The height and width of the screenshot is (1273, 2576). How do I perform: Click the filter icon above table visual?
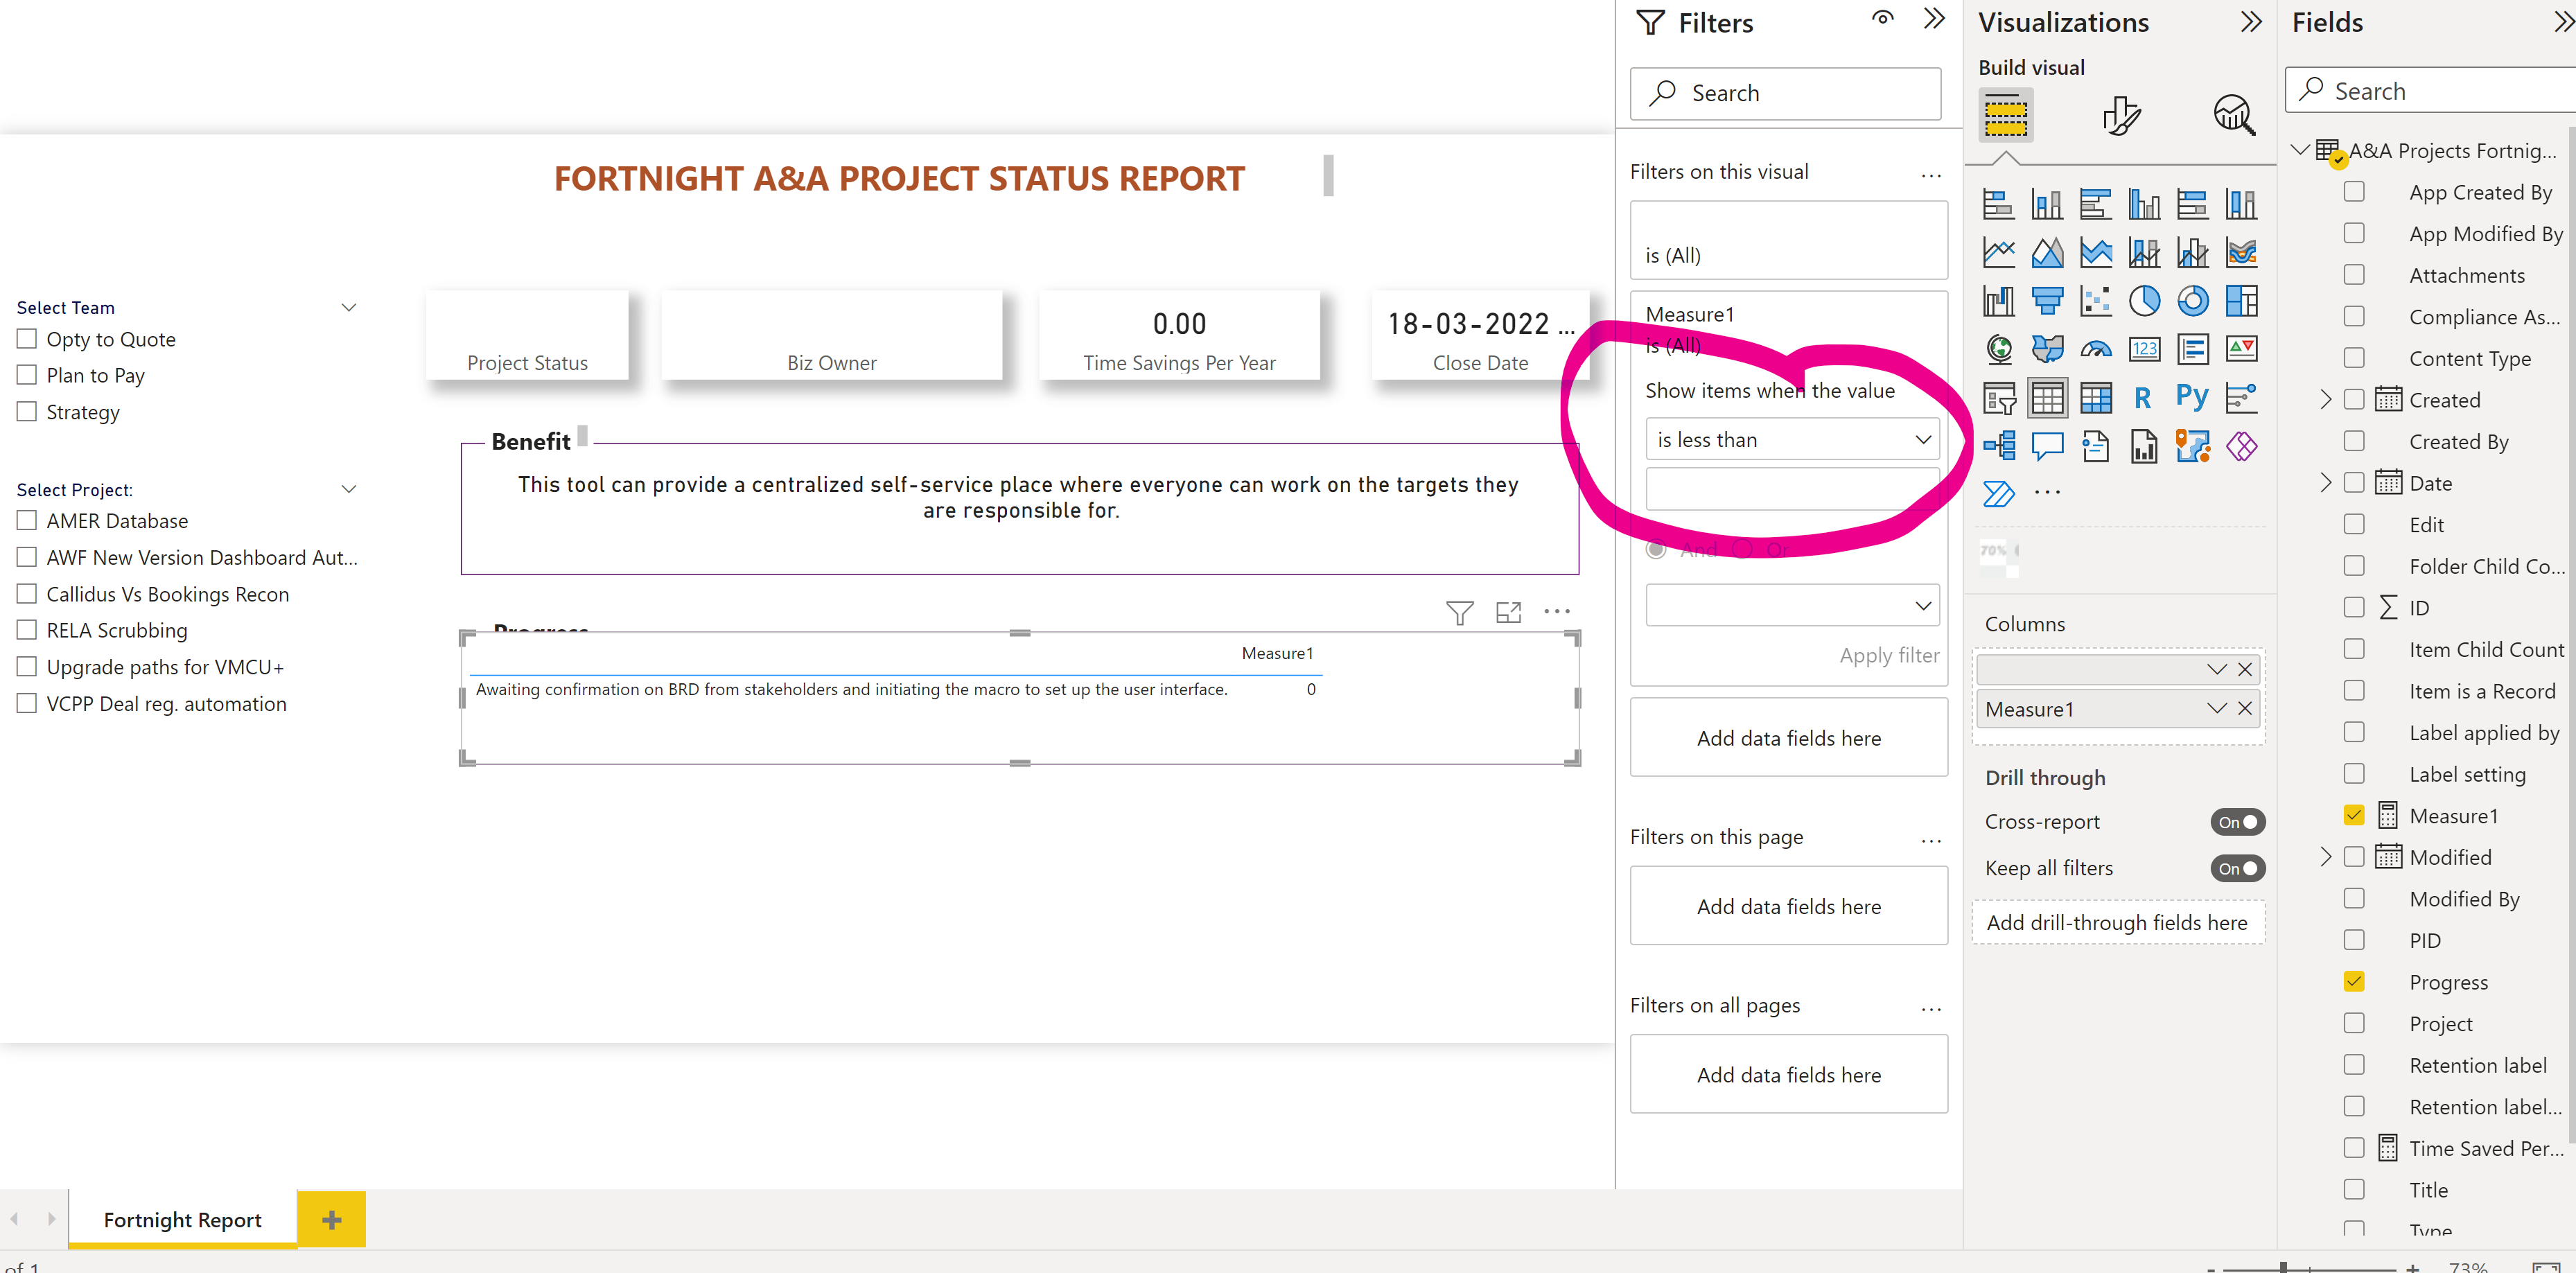point(1459,612)
